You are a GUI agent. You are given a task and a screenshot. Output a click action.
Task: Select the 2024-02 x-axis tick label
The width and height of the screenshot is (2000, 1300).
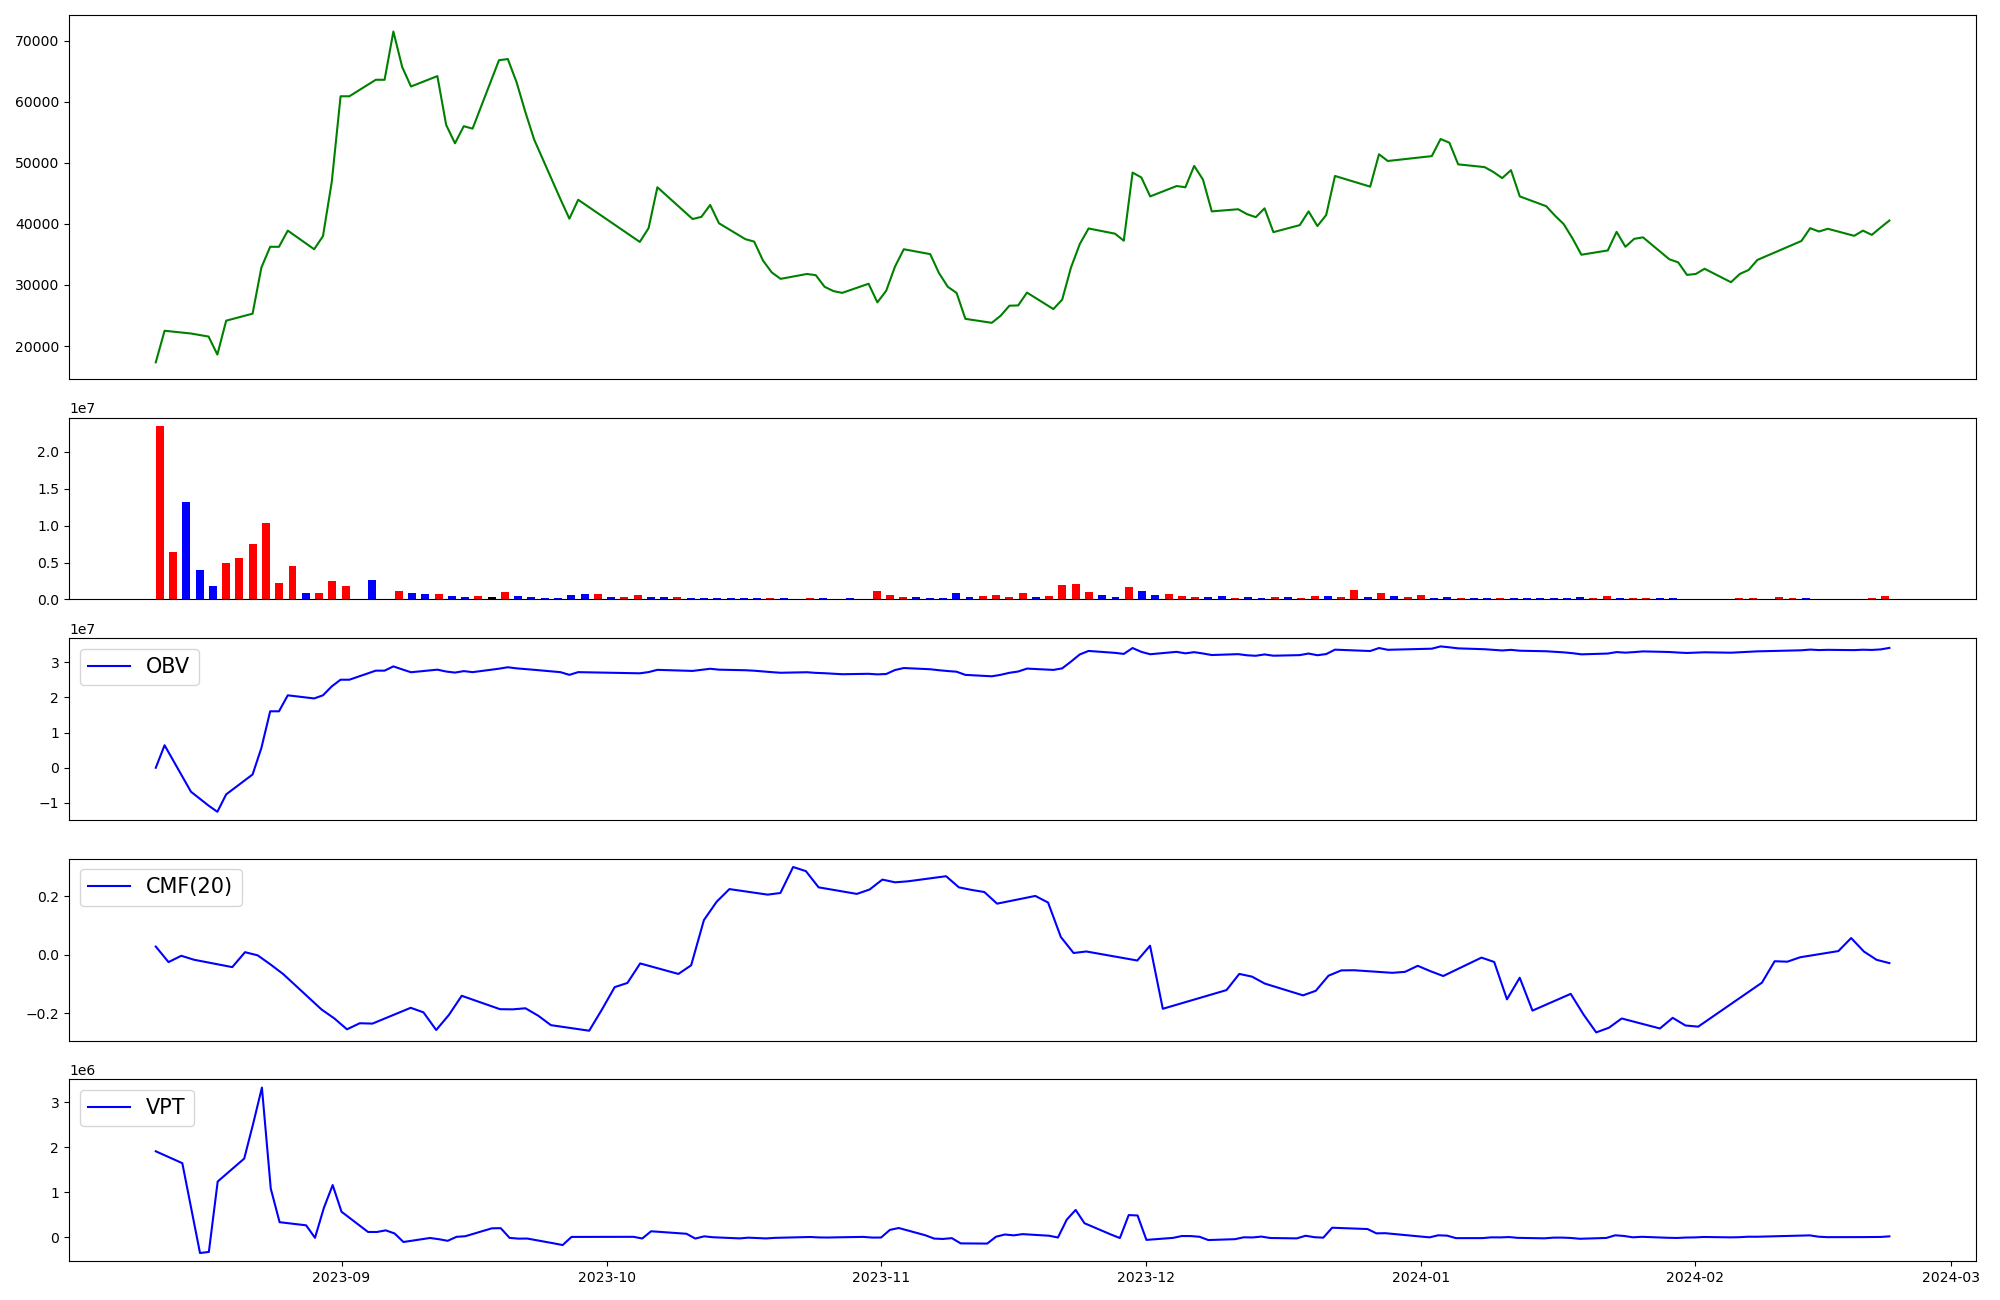[x=1696, y=1277]
